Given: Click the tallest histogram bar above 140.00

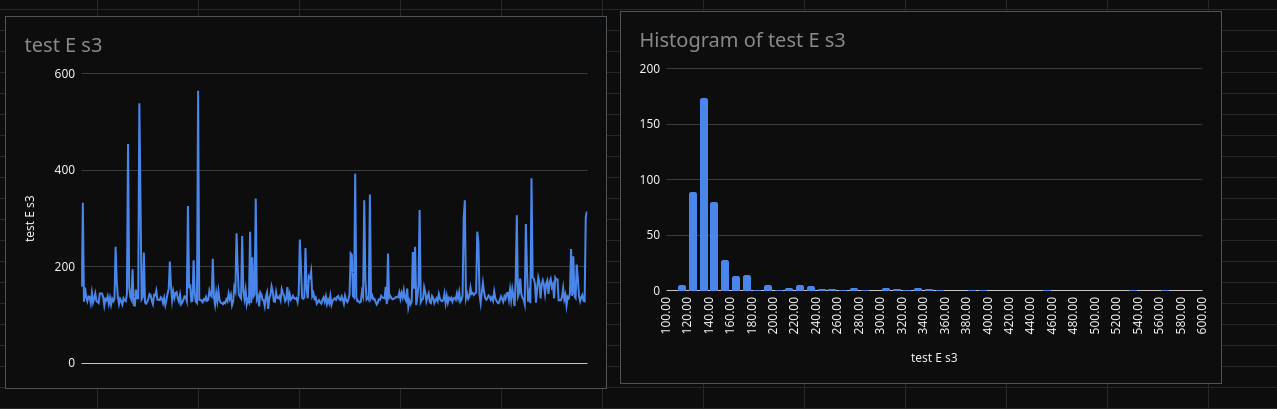Looking at the screenshot, I should coord(704,194).
